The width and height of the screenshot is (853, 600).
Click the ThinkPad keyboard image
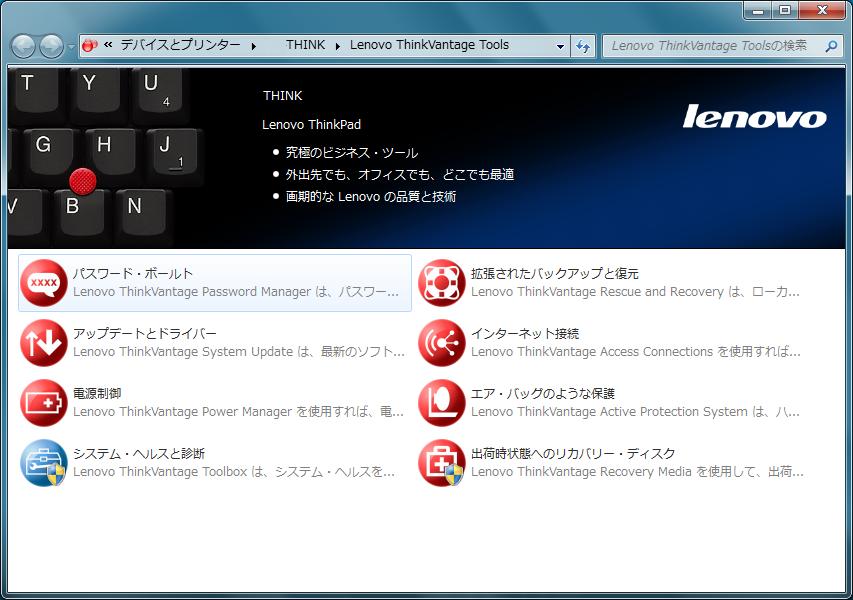106,158
